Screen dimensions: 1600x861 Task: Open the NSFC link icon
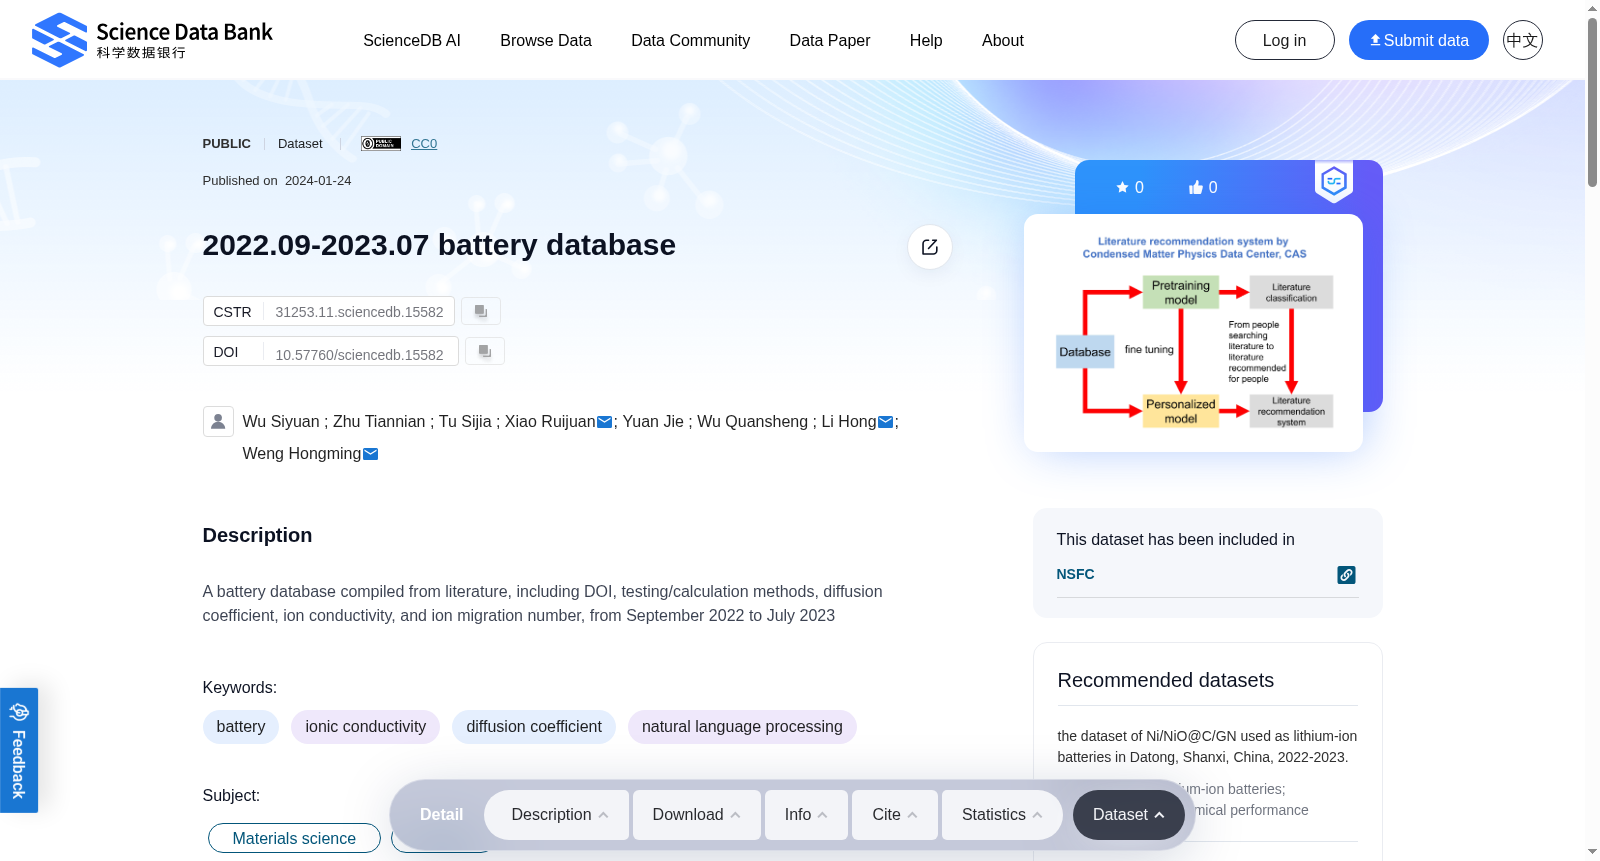click(1346, 575)
